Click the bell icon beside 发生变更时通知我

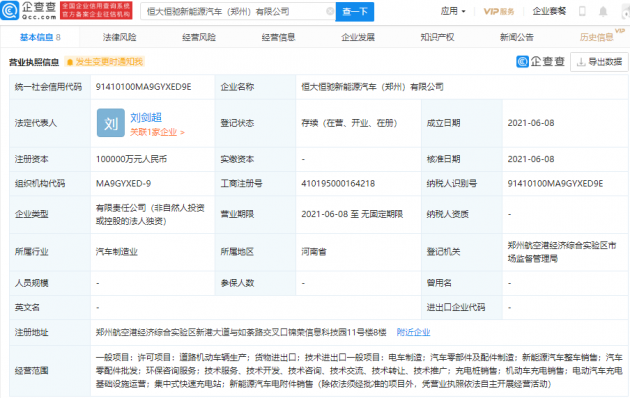pos(70,62)
